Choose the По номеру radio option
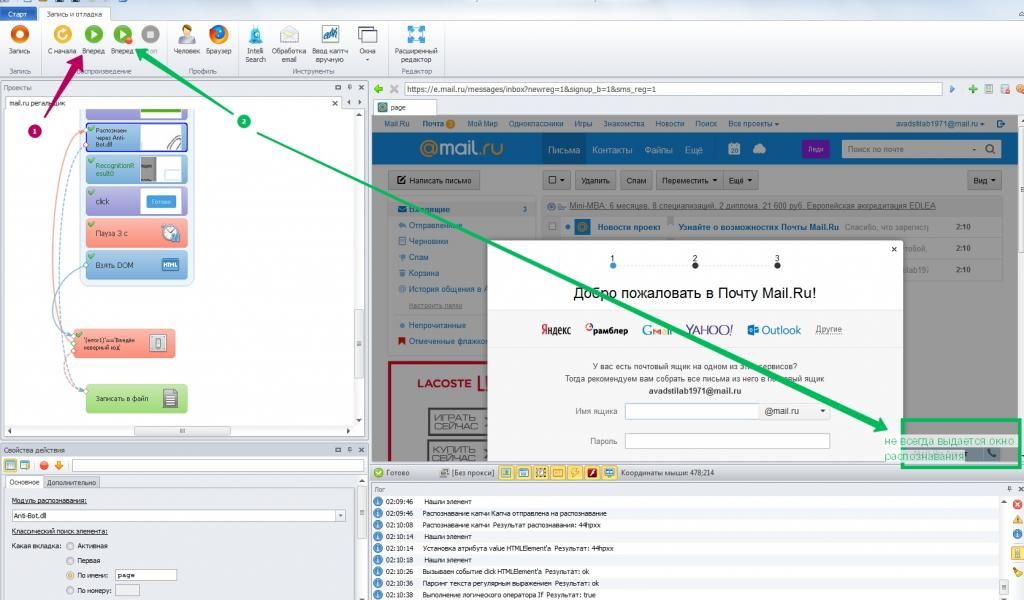This screenshot has height=600, width=1024. tap(71, 590)
